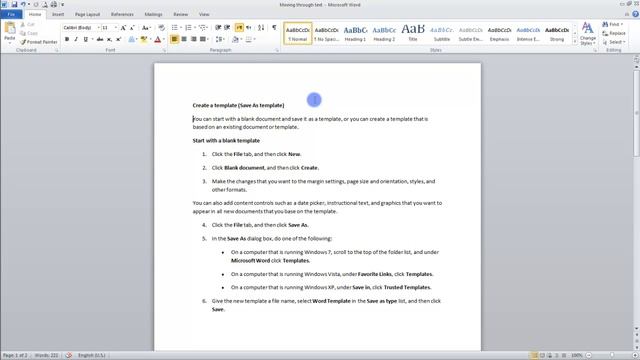The width and height of the screenshot is (640, 360).
Task: Expand the Styles gallery
Action: click(575, 42)
